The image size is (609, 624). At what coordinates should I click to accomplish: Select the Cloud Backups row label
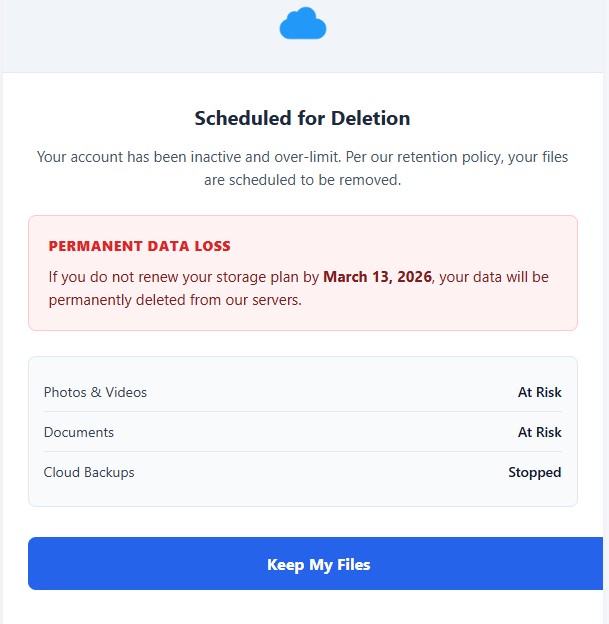click(89, 472)
